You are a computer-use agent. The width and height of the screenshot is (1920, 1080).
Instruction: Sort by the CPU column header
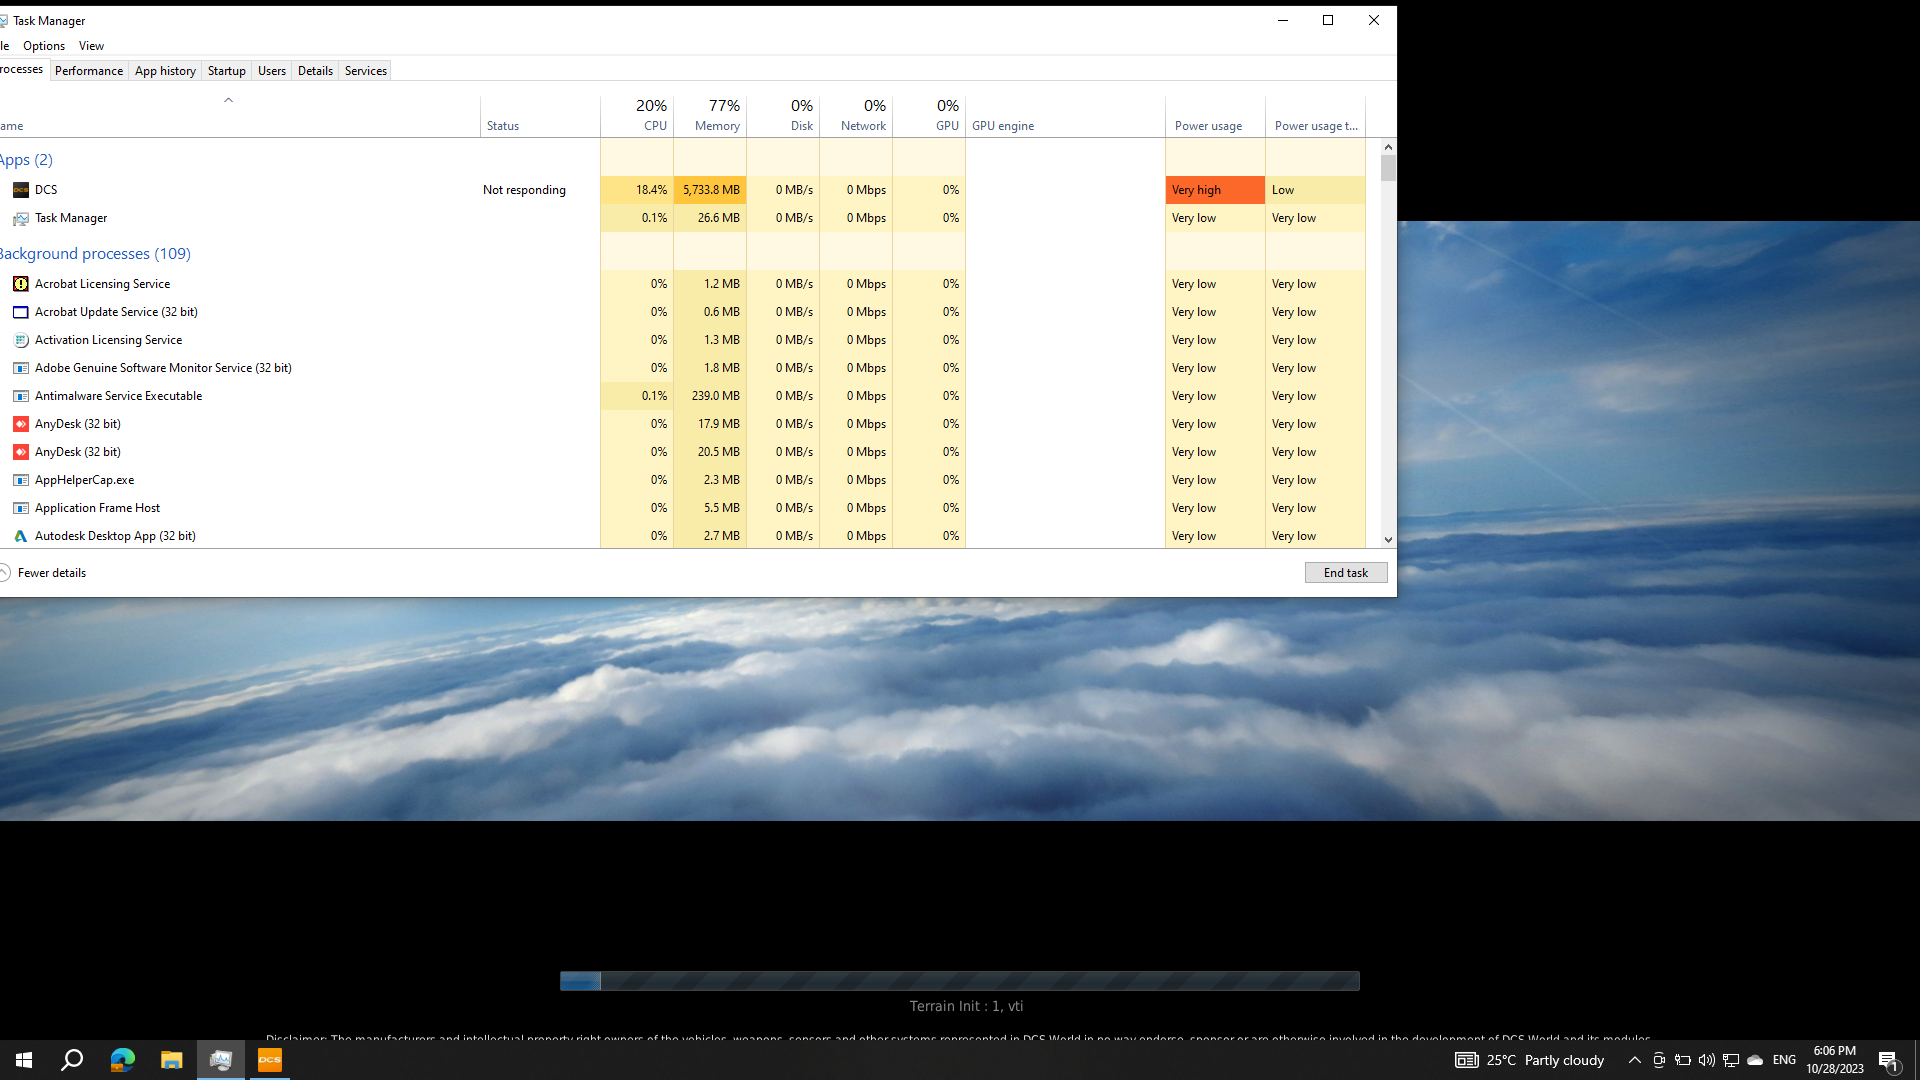637,115
